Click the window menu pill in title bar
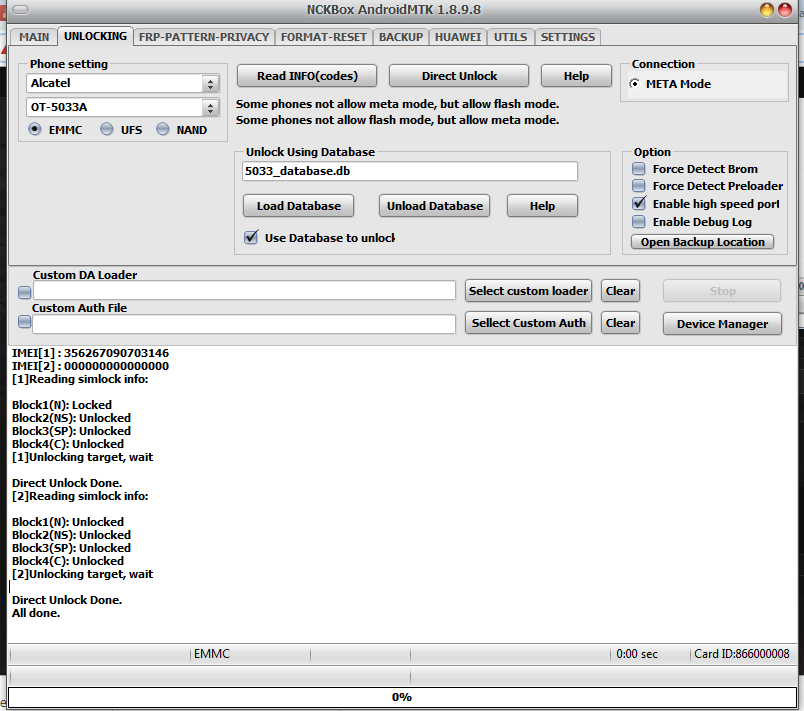This screenshot has height=711, width=804. tap(21, 10)
